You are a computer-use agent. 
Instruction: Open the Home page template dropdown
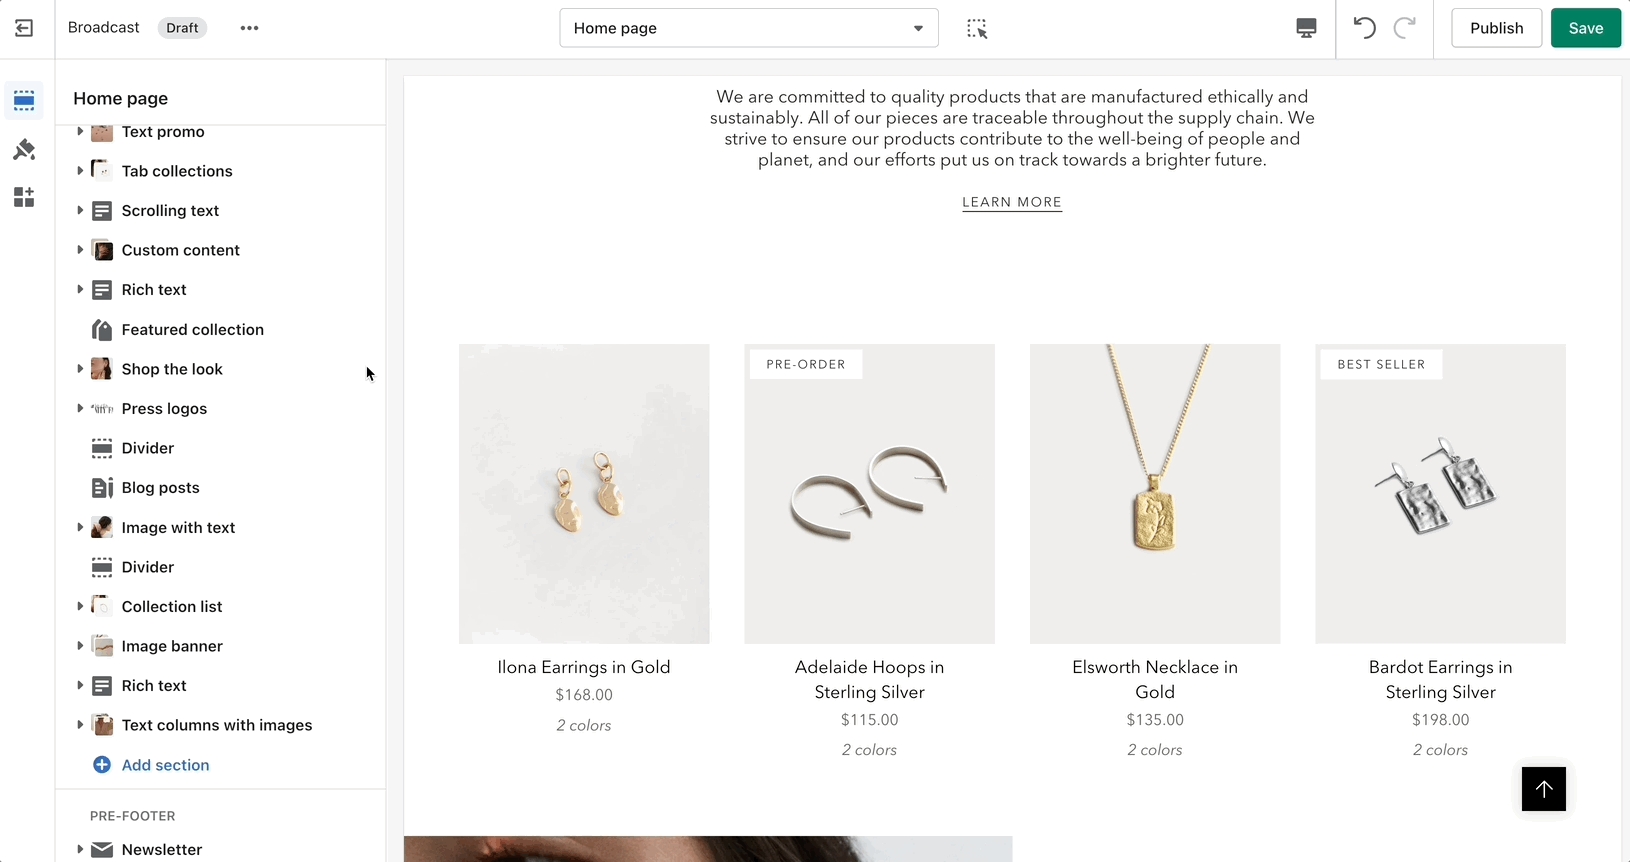pyautogui.click(x=748, y=28)
